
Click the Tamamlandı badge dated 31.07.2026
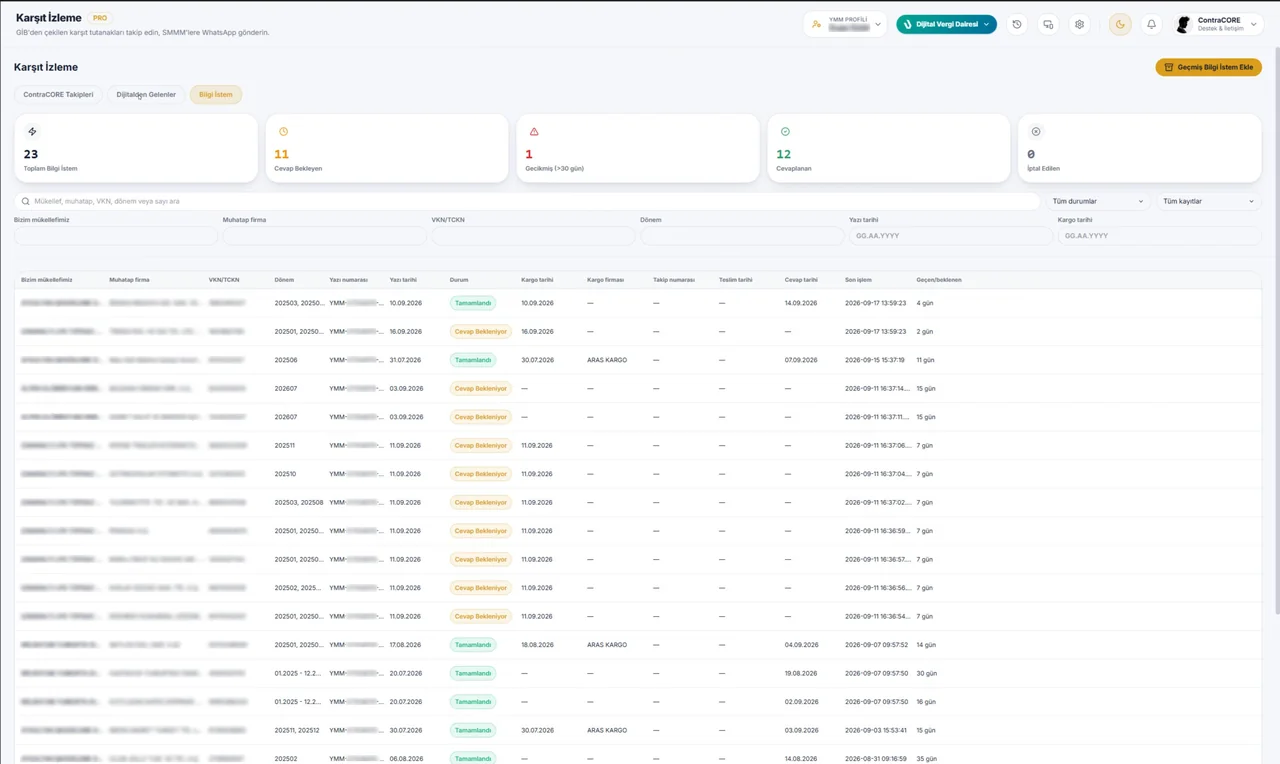[472, 360]
